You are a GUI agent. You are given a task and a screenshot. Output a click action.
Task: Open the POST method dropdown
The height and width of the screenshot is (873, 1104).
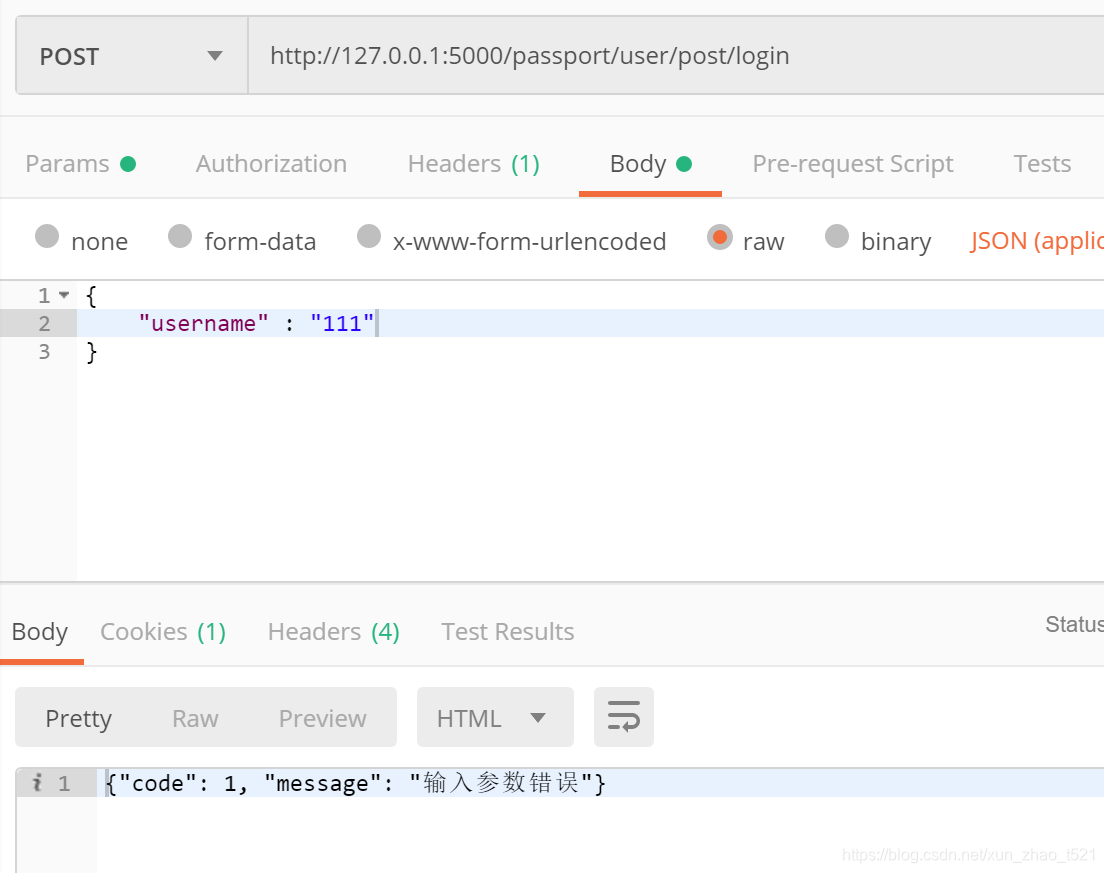(x=132, y=56)
